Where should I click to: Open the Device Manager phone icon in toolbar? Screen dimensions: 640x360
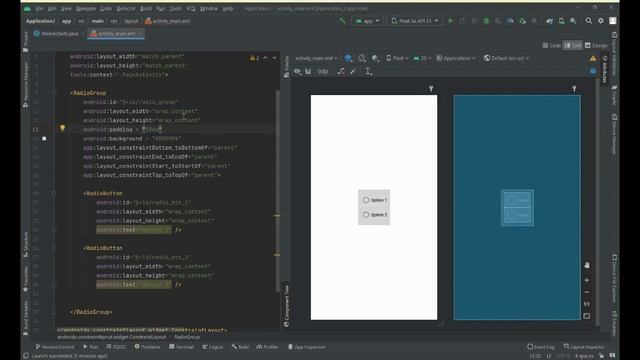562,21
